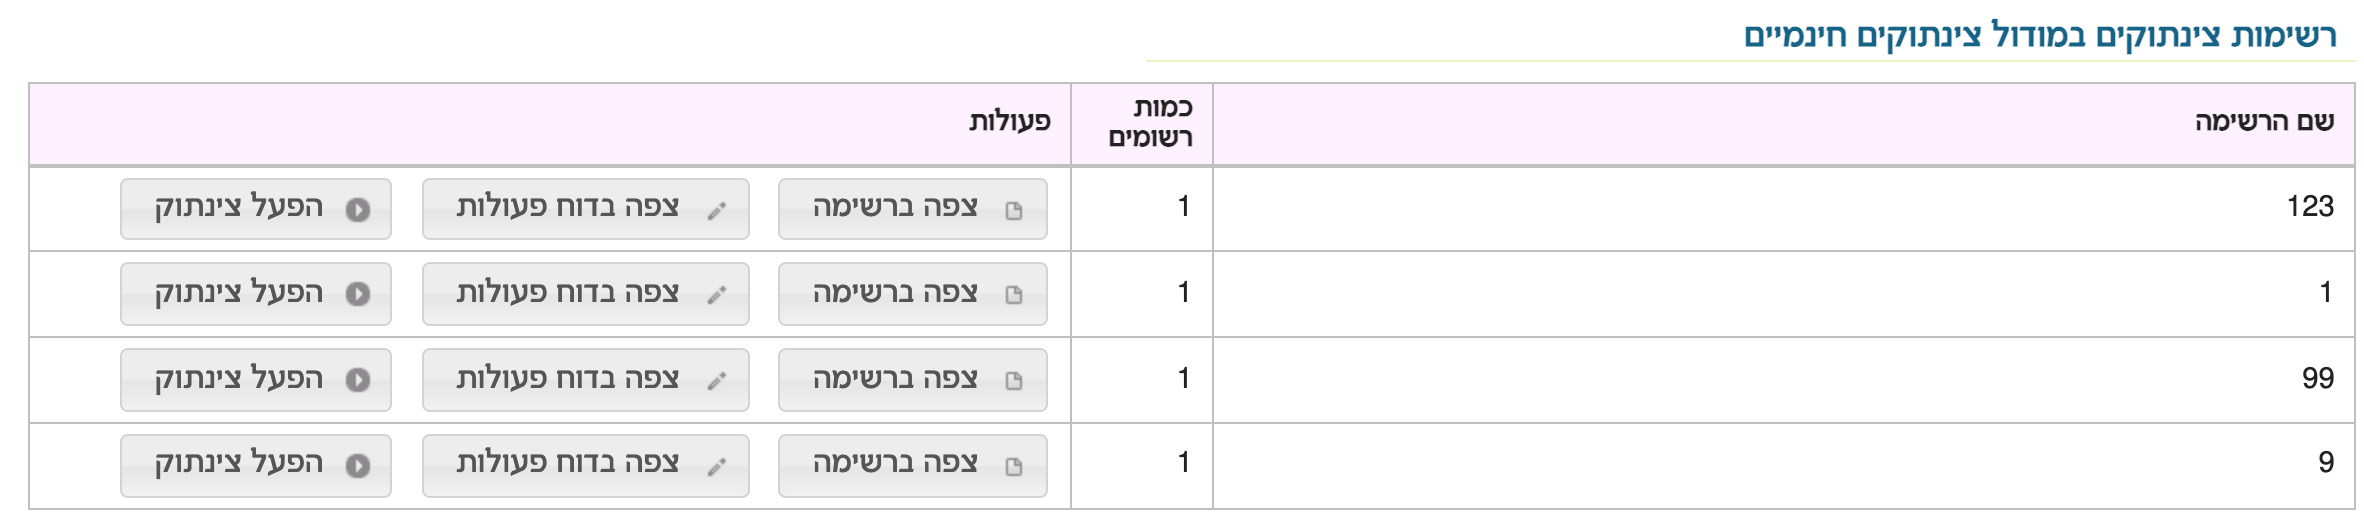Click the pencil icon in row 123

click(x=717, y=211)
